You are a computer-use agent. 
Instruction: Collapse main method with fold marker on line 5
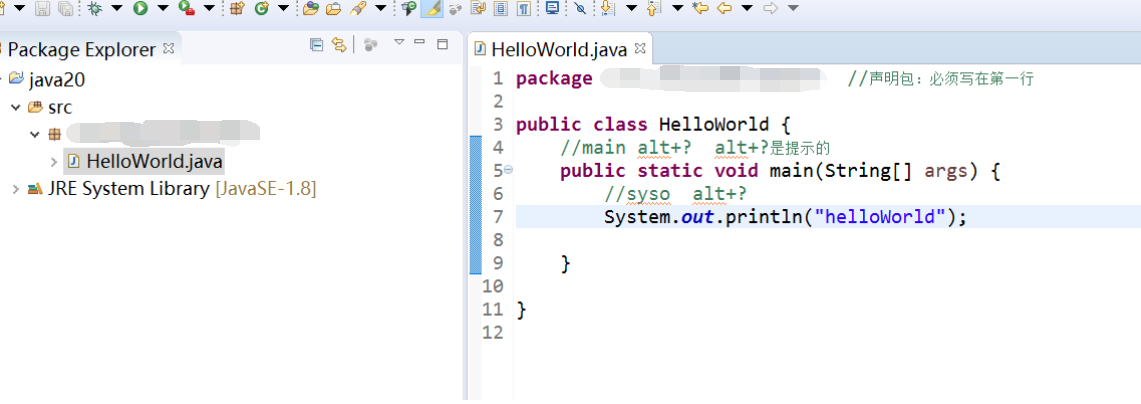point(509,170)
